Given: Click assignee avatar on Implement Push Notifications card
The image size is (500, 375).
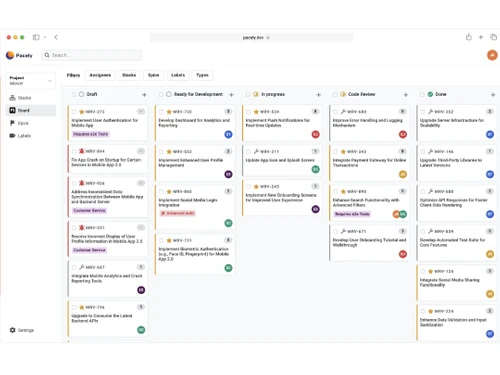Looking at the screenshot, I should coord(315,134).
